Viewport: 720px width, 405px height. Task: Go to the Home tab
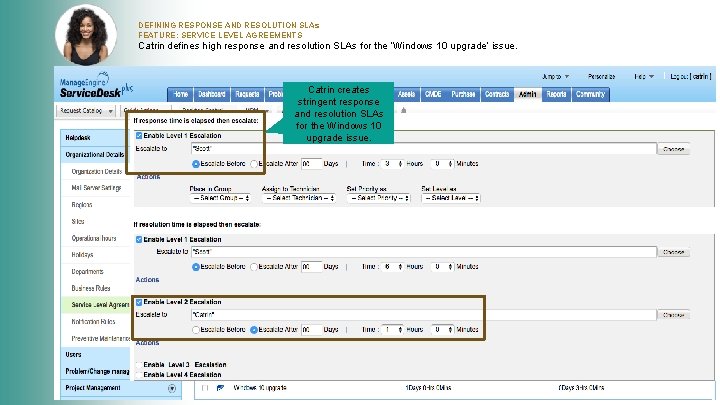[180, 94]
